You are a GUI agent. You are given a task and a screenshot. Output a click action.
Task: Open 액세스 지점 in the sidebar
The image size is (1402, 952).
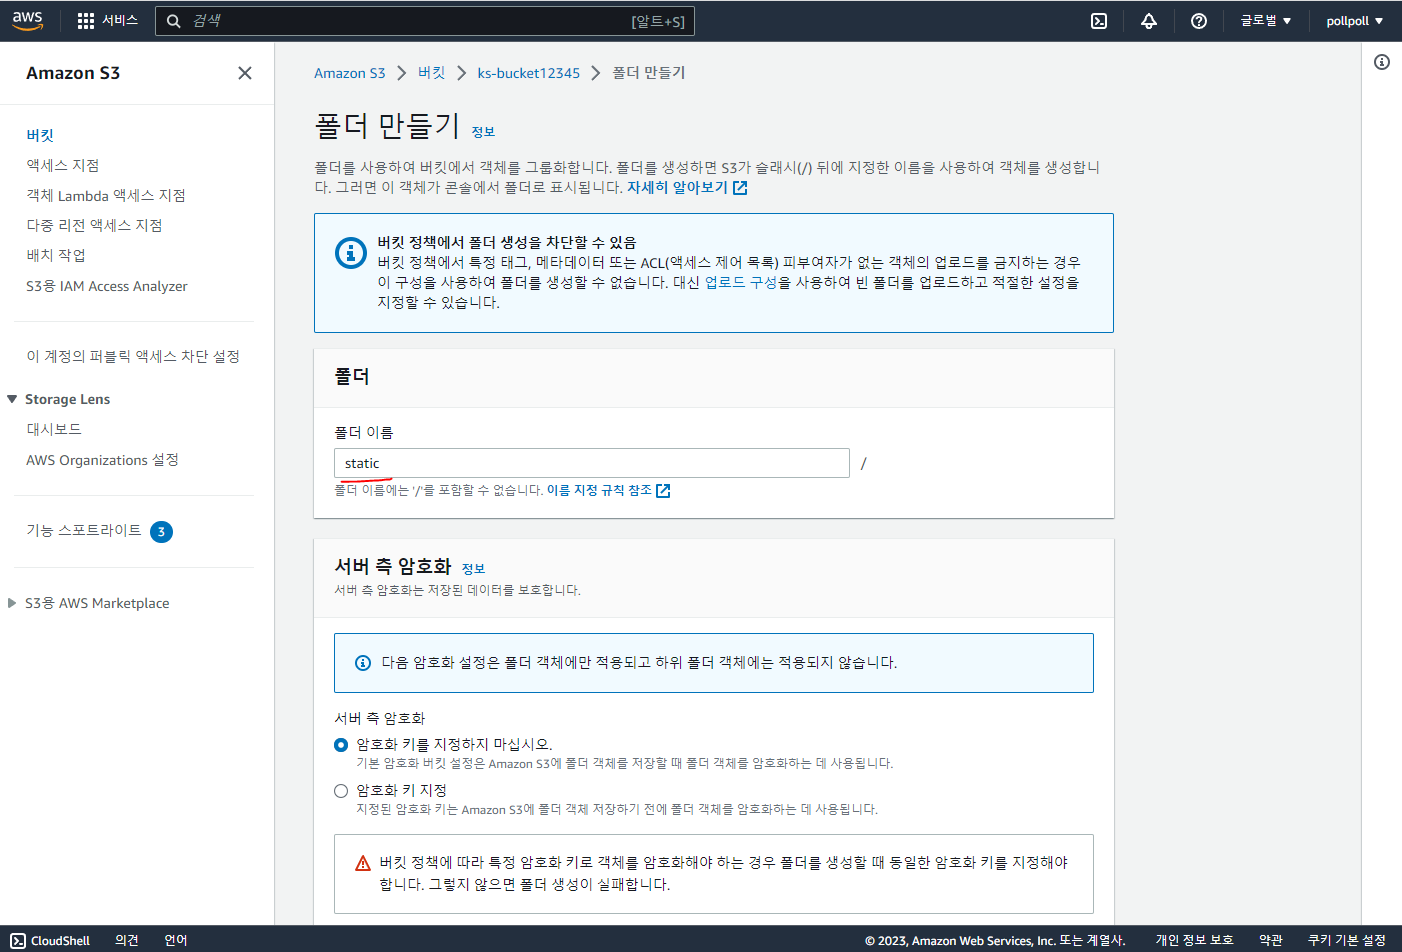[62, 165]
